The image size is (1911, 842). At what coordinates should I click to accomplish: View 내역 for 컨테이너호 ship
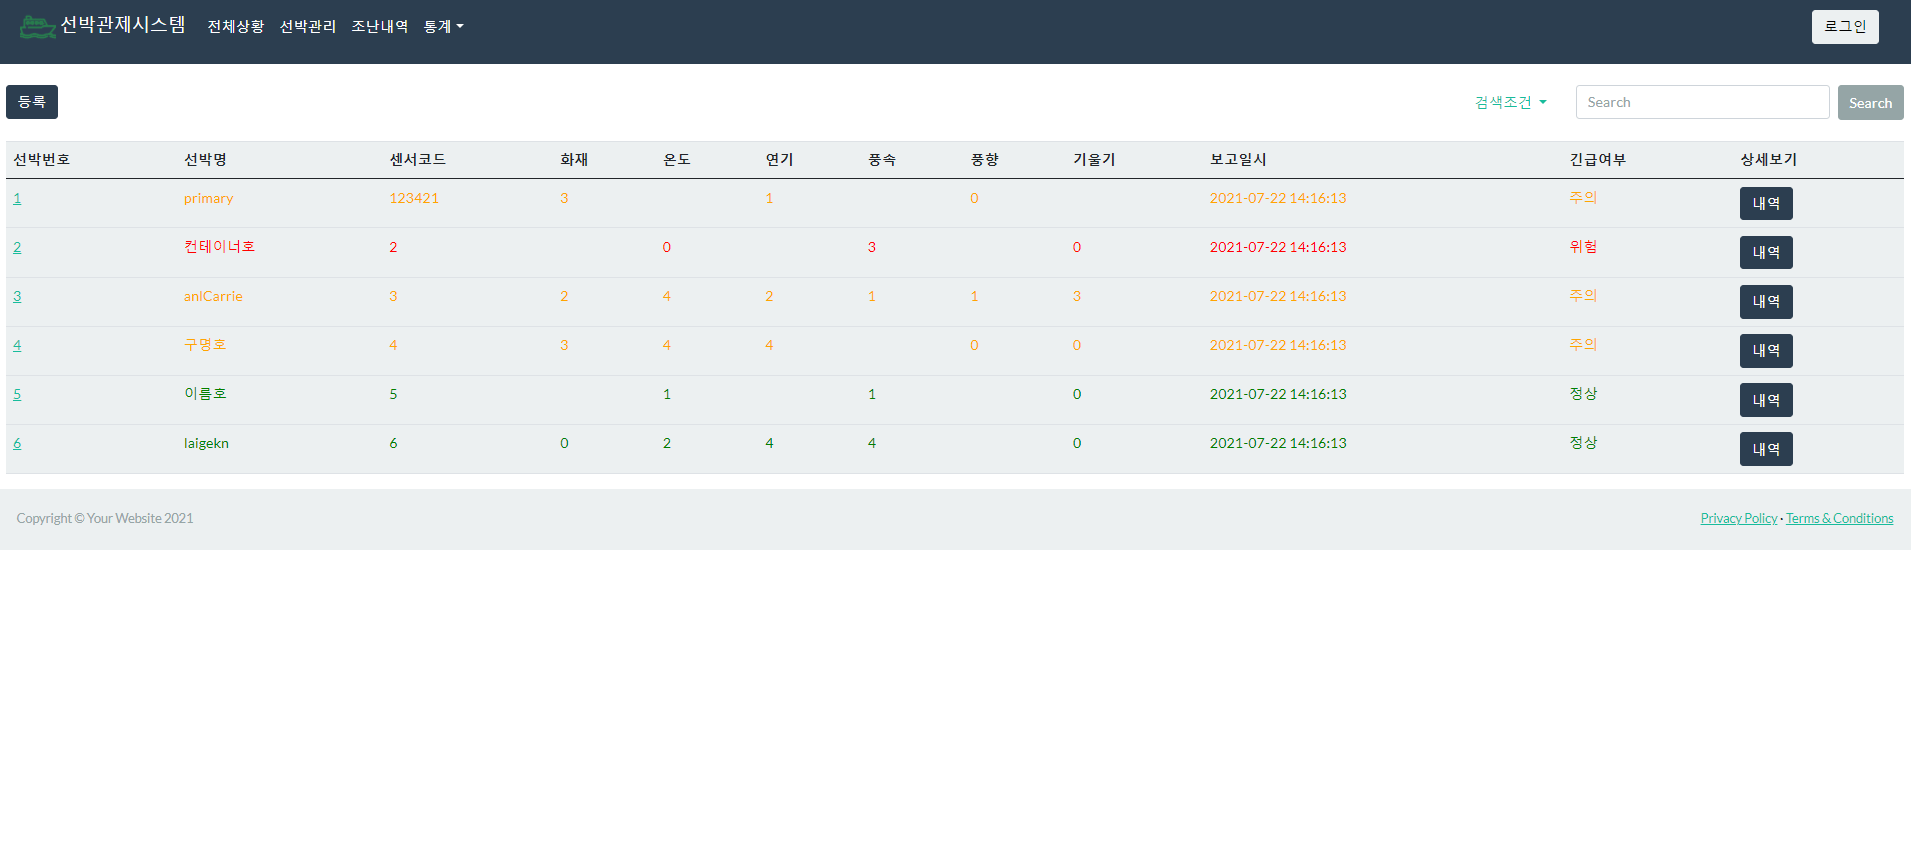click(1766, 252)
